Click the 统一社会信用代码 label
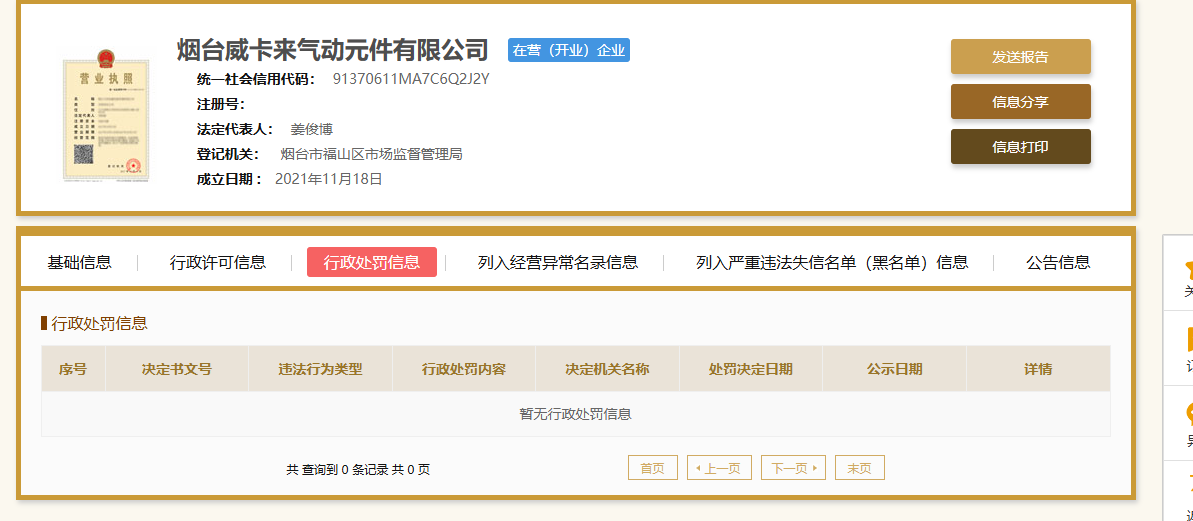 (256, 79)
